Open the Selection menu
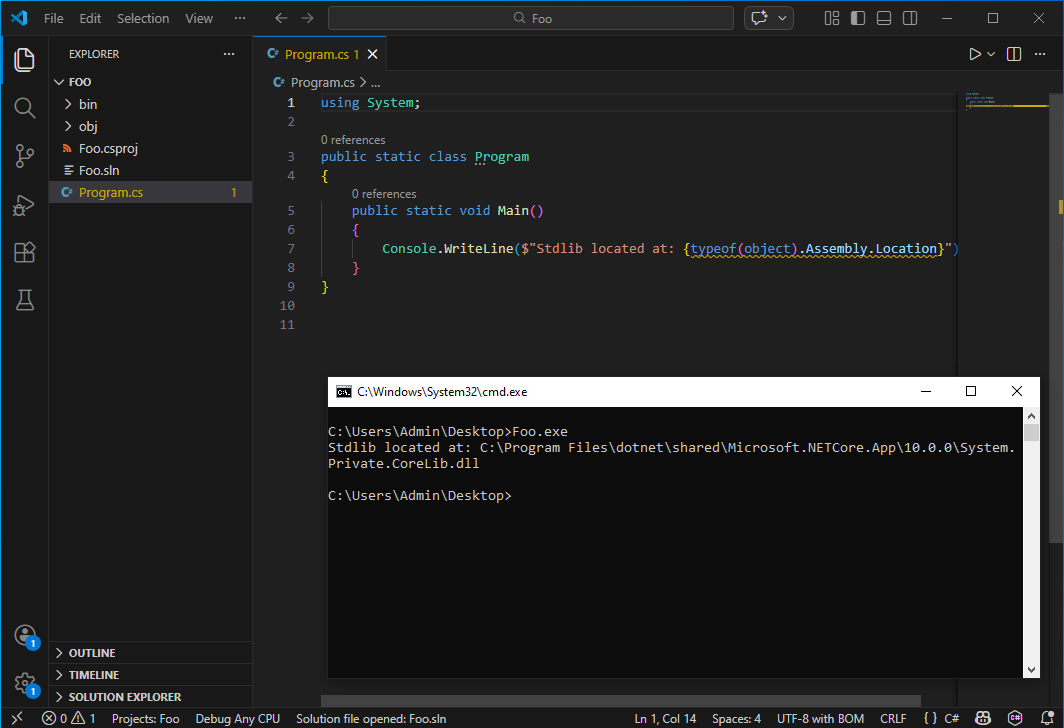The width and height of the screenshot is (1064, 728). tap(143, 18)
